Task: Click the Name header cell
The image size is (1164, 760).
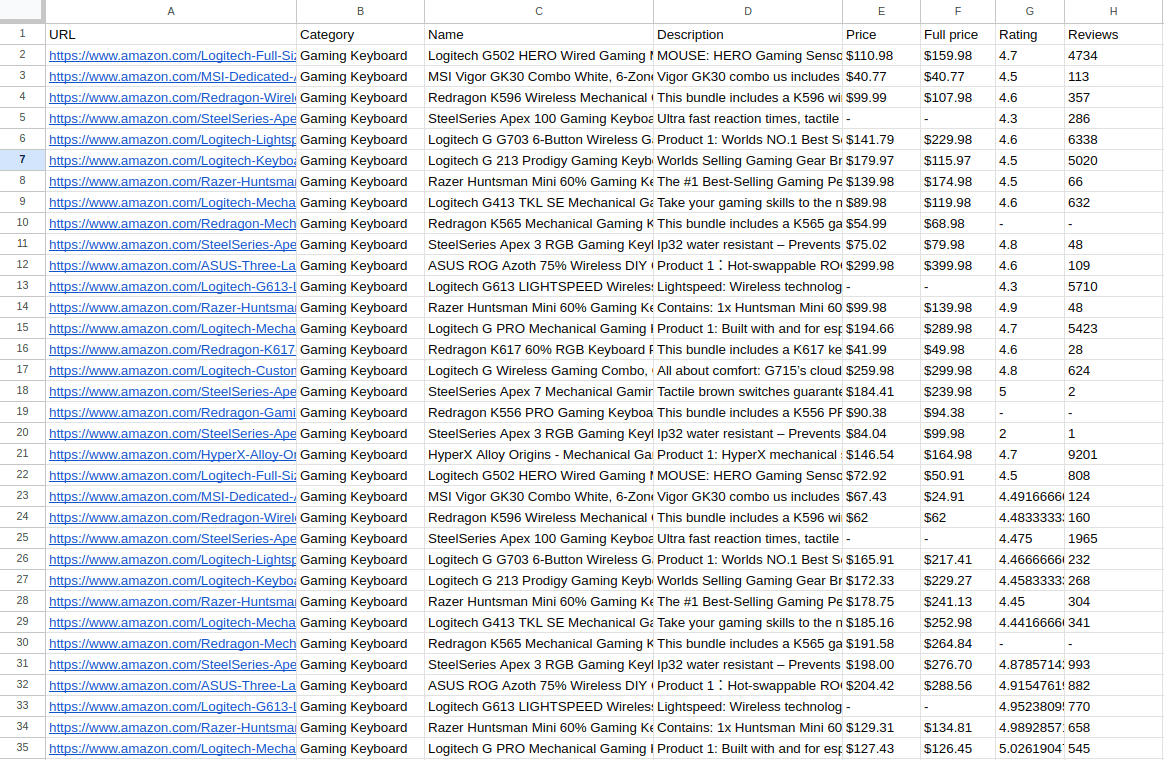Action: (x=539, y=34)
